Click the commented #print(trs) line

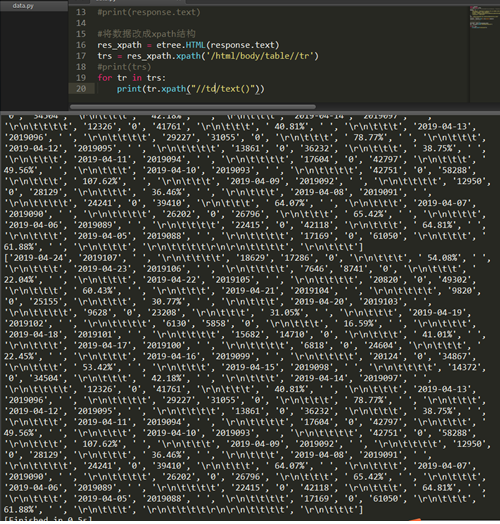click(124, 67)
